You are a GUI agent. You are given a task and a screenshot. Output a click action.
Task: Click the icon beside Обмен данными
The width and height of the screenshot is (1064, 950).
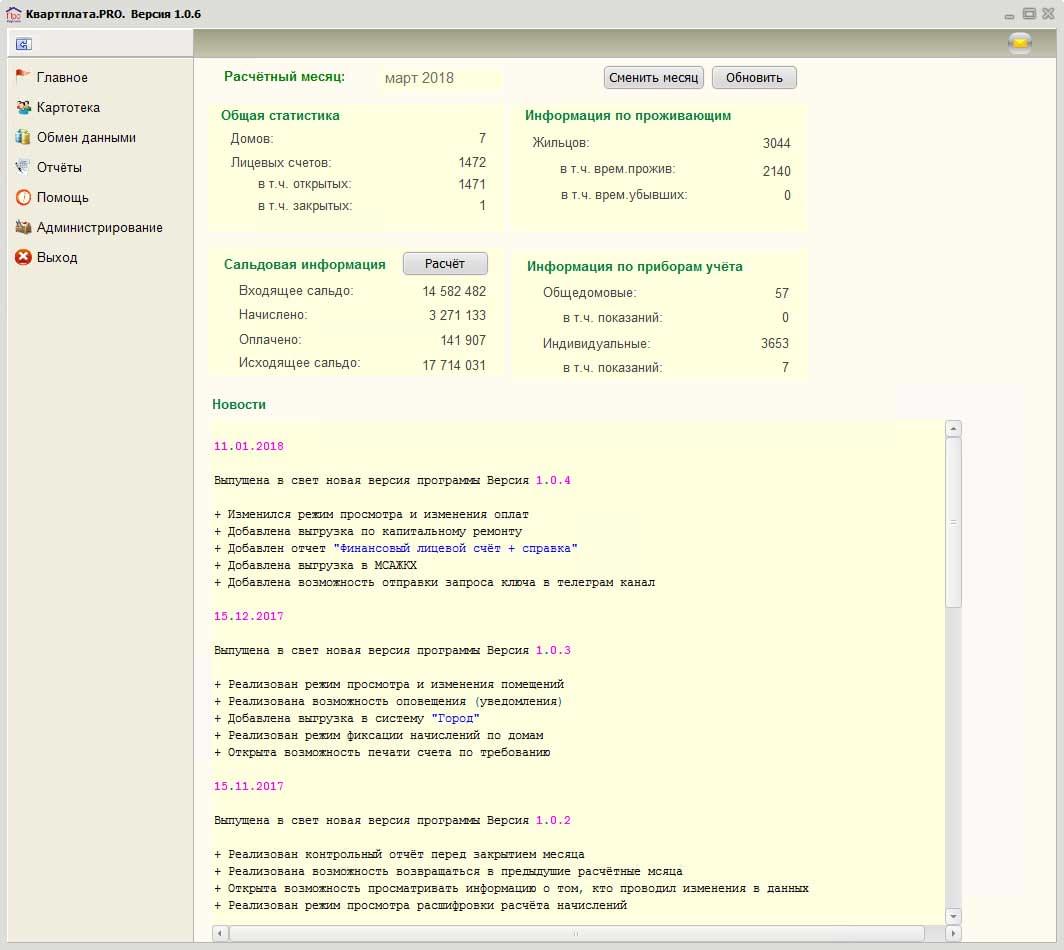pyautogui.click(x=23, y=137)
